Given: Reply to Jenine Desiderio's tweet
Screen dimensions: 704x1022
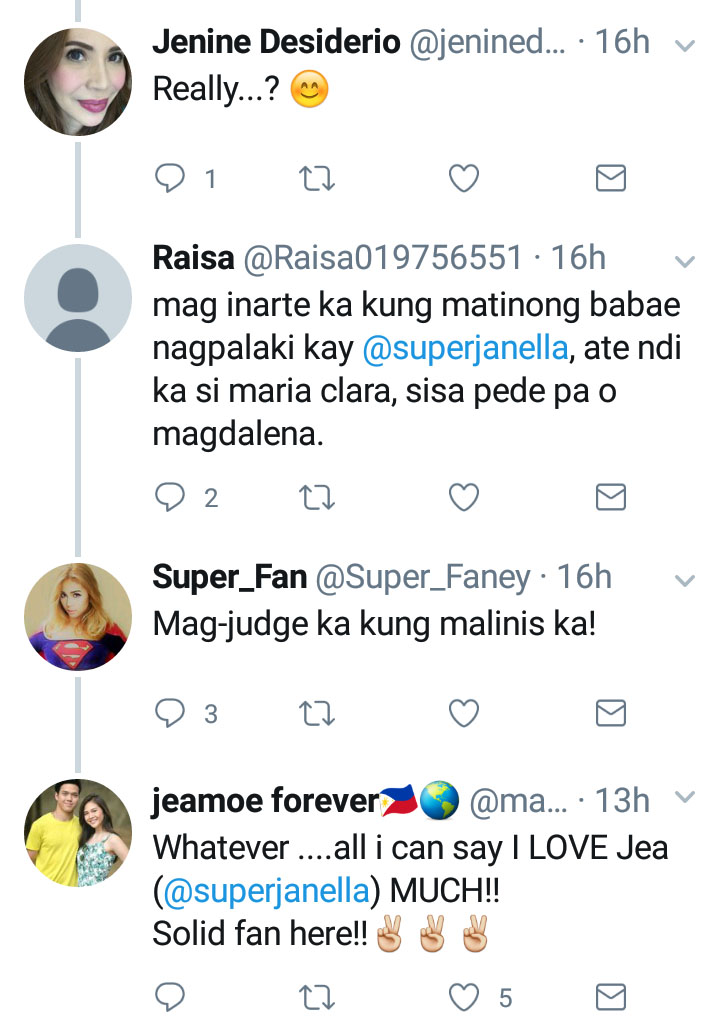Looking at the screenshot, I should pyautogui.click(x=168, y=179).
